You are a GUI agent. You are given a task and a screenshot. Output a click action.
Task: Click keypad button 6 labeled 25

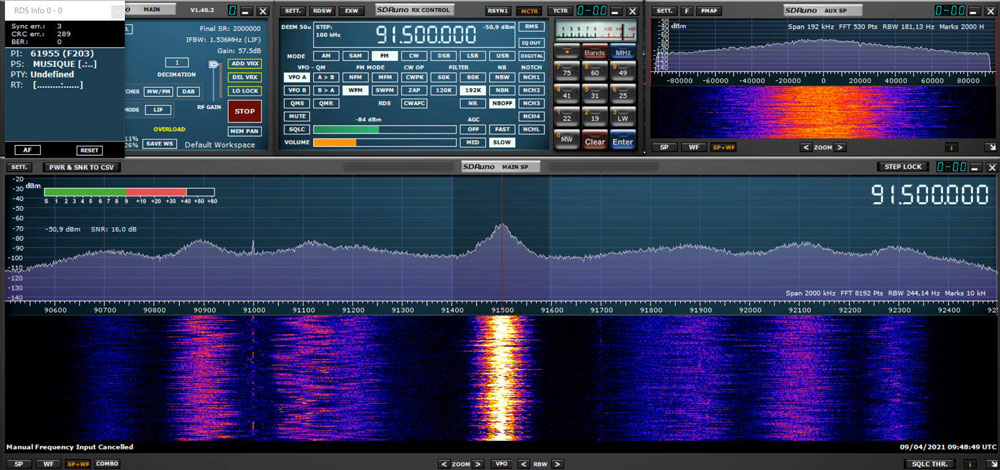(x=623, y=93)
